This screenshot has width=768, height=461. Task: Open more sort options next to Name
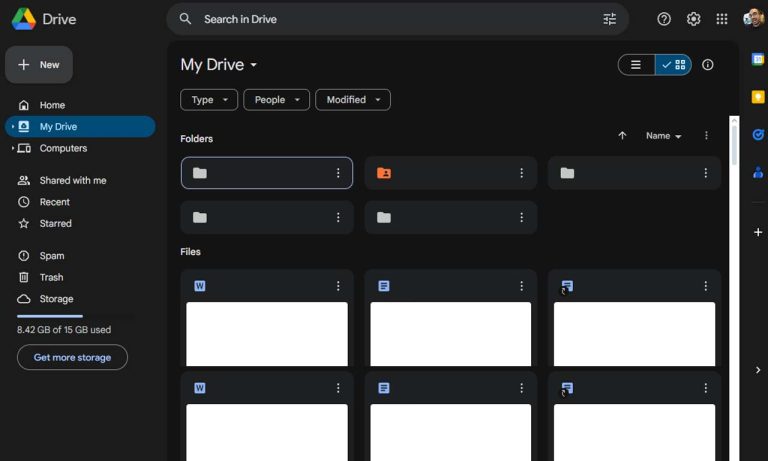(x=706, y=136)
